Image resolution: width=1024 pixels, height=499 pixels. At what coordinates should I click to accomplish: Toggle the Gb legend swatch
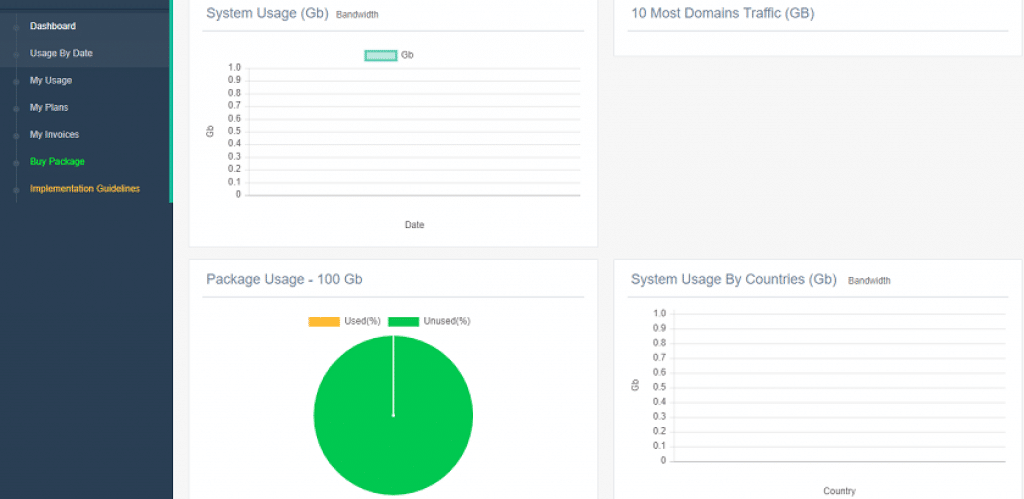tap(381, 56)
